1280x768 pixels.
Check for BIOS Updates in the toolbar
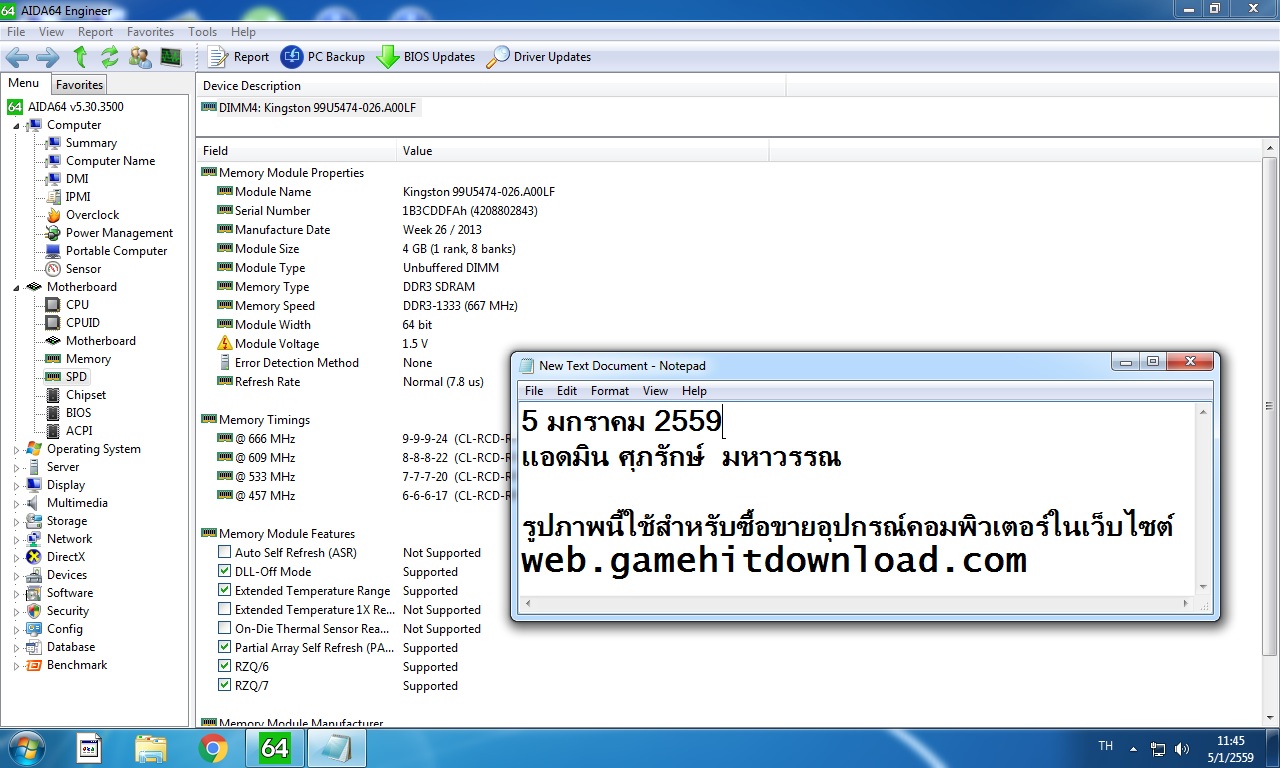click(426, 57)
